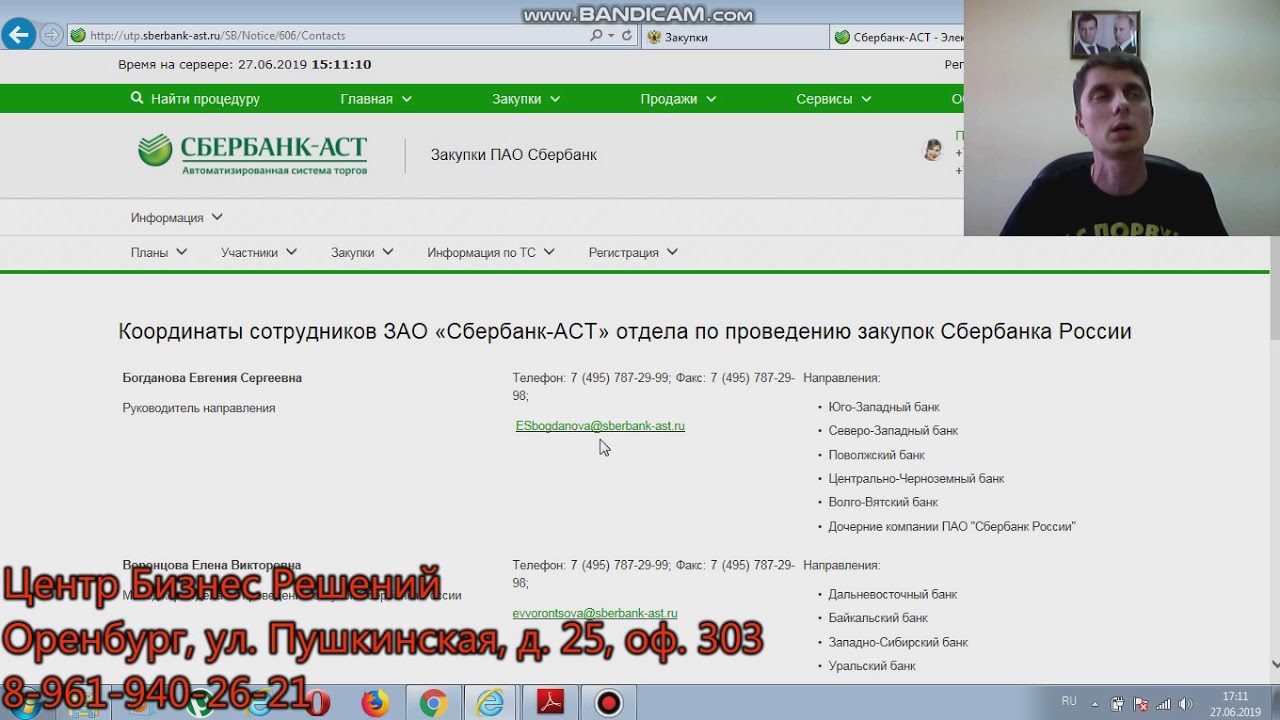Open the Главная menu
The width and height of the screenshot is (1280, 720).
[376, 99]
